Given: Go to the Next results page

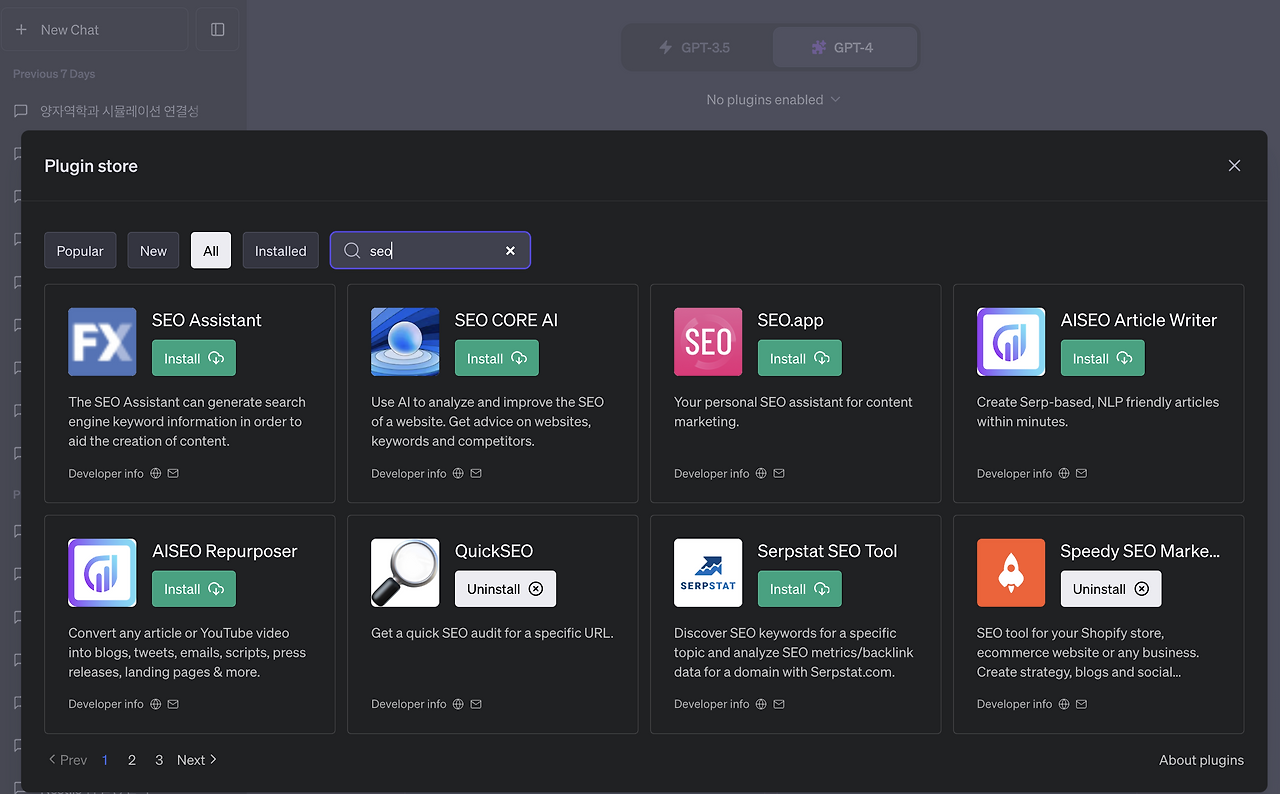Looking at the screenshot, I should click(197, 760).
